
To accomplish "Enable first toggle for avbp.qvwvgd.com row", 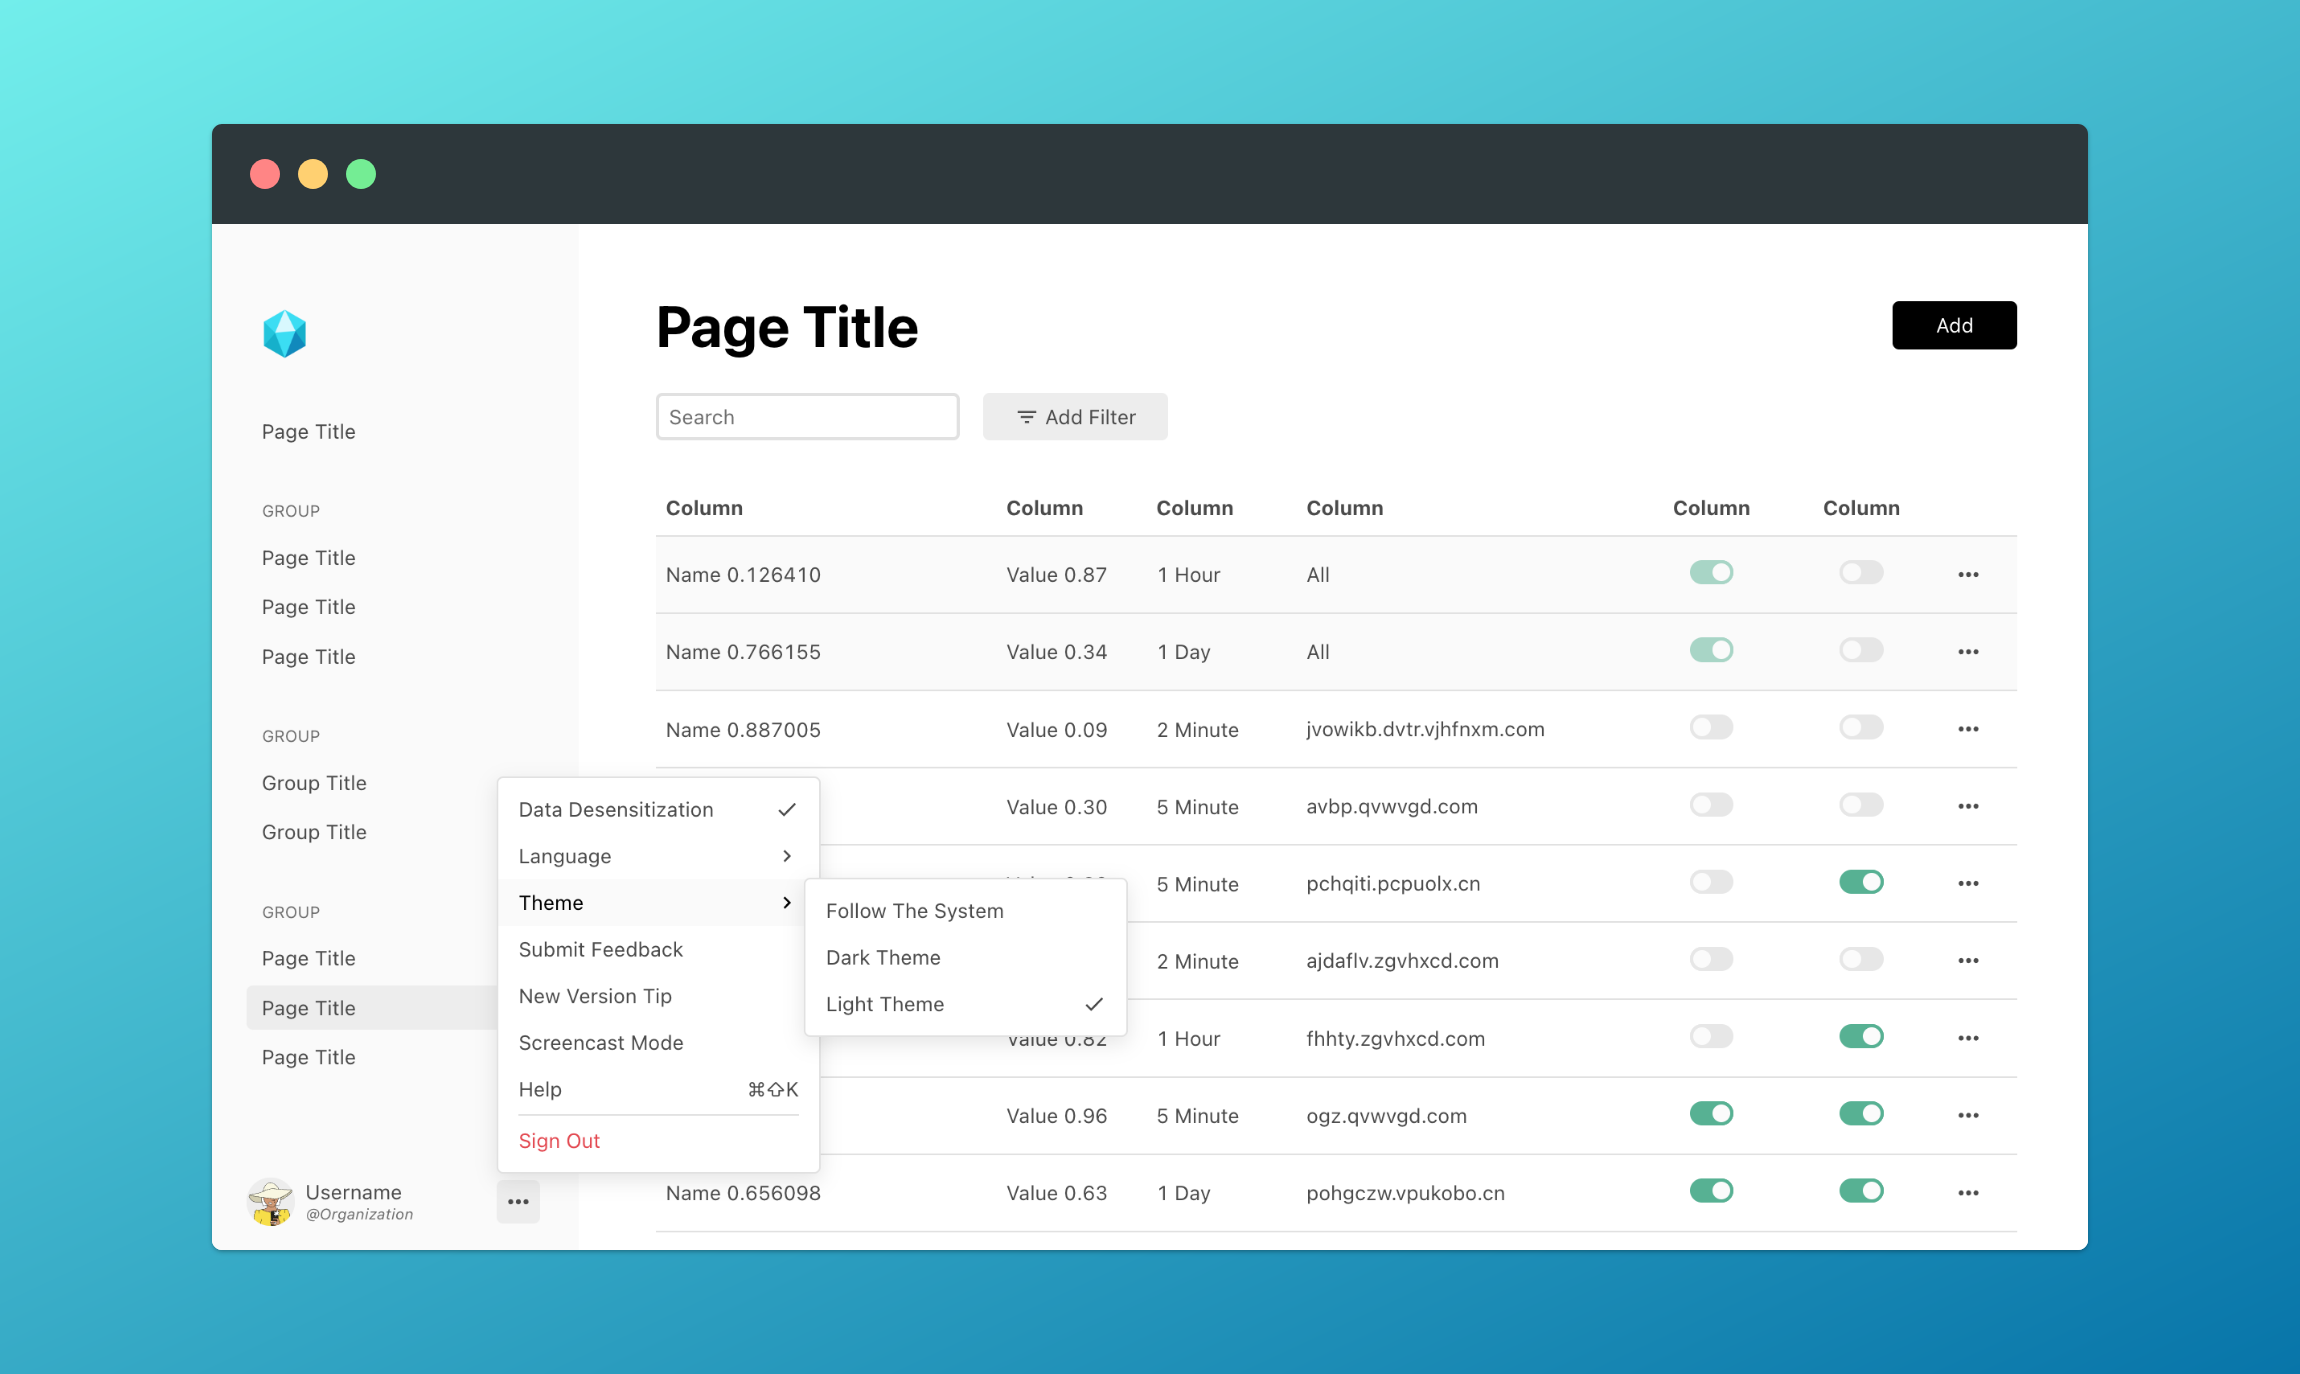I will coord(1711,805).
